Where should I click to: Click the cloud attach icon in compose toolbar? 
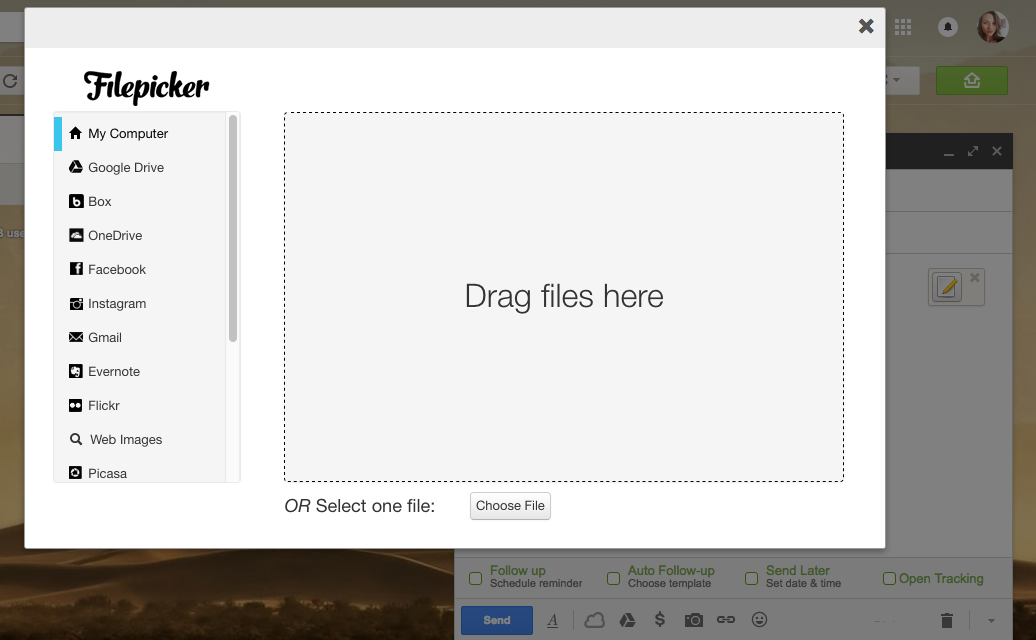595,620
